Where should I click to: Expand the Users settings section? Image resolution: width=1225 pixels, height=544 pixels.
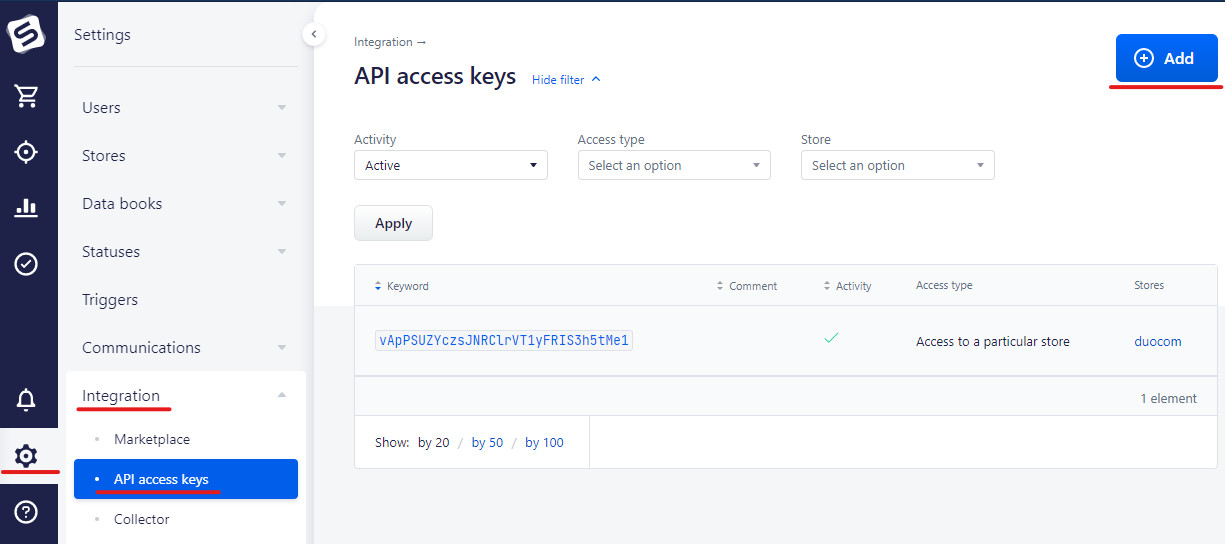point(184,108)
